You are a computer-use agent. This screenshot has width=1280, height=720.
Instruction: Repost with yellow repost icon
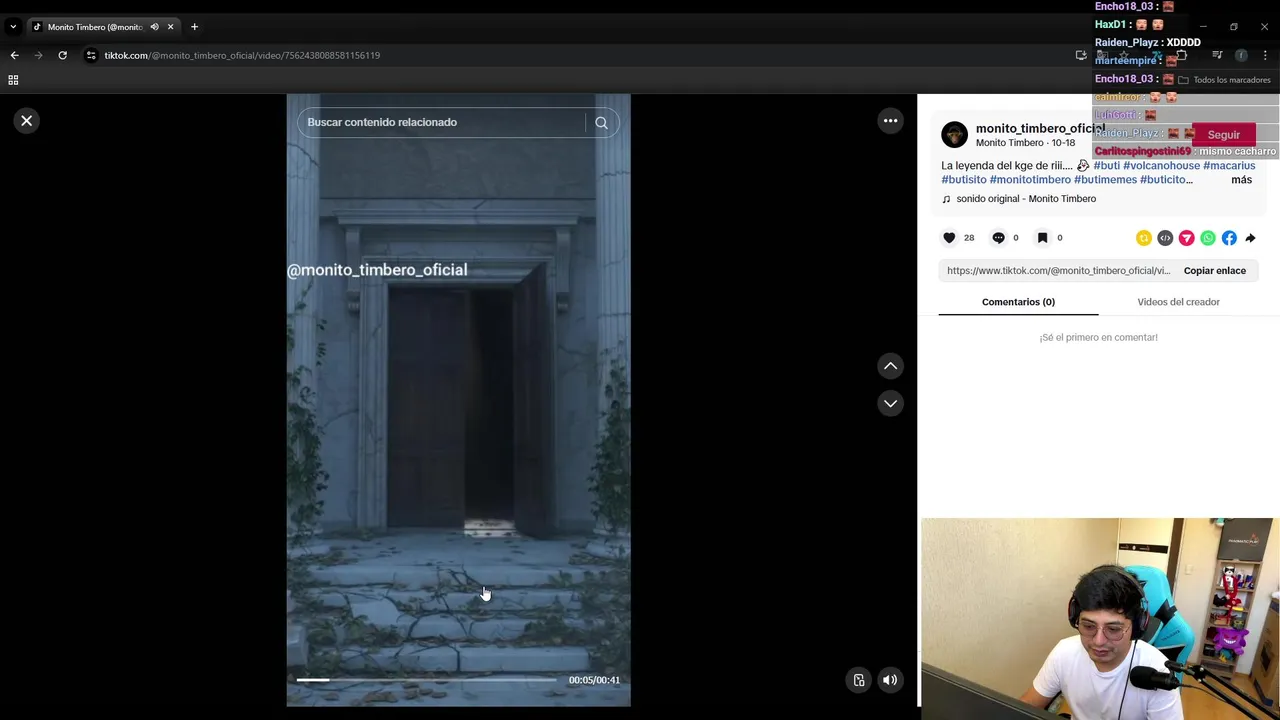(1143, 238)
